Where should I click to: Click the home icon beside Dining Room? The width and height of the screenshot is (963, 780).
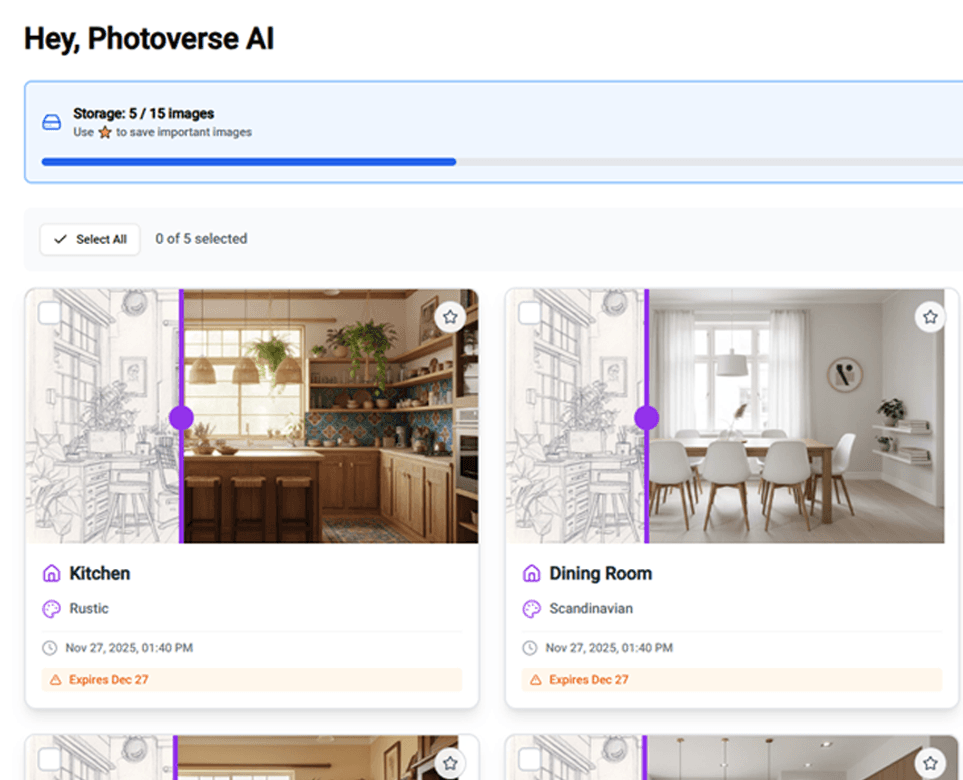pos(530,573)
